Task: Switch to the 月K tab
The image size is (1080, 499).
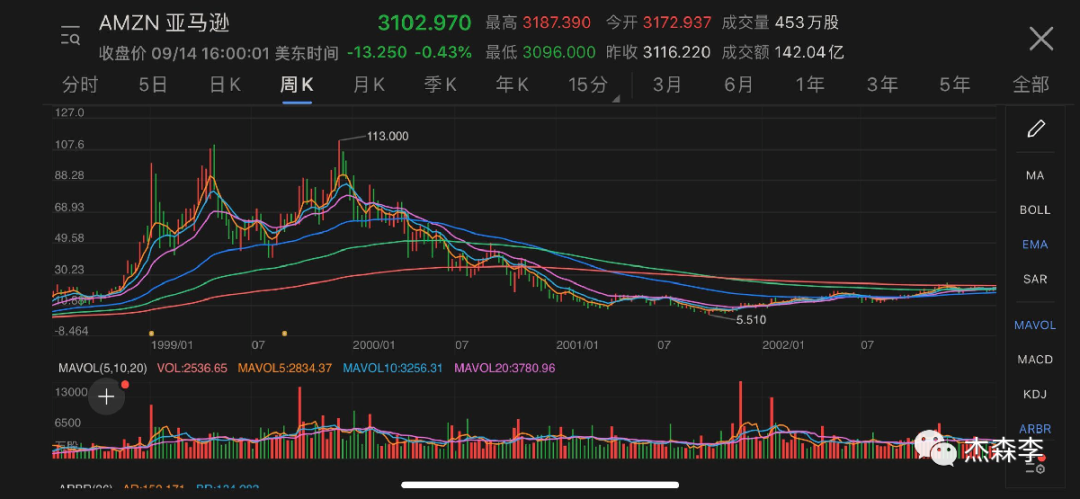Action: [368, 85]
